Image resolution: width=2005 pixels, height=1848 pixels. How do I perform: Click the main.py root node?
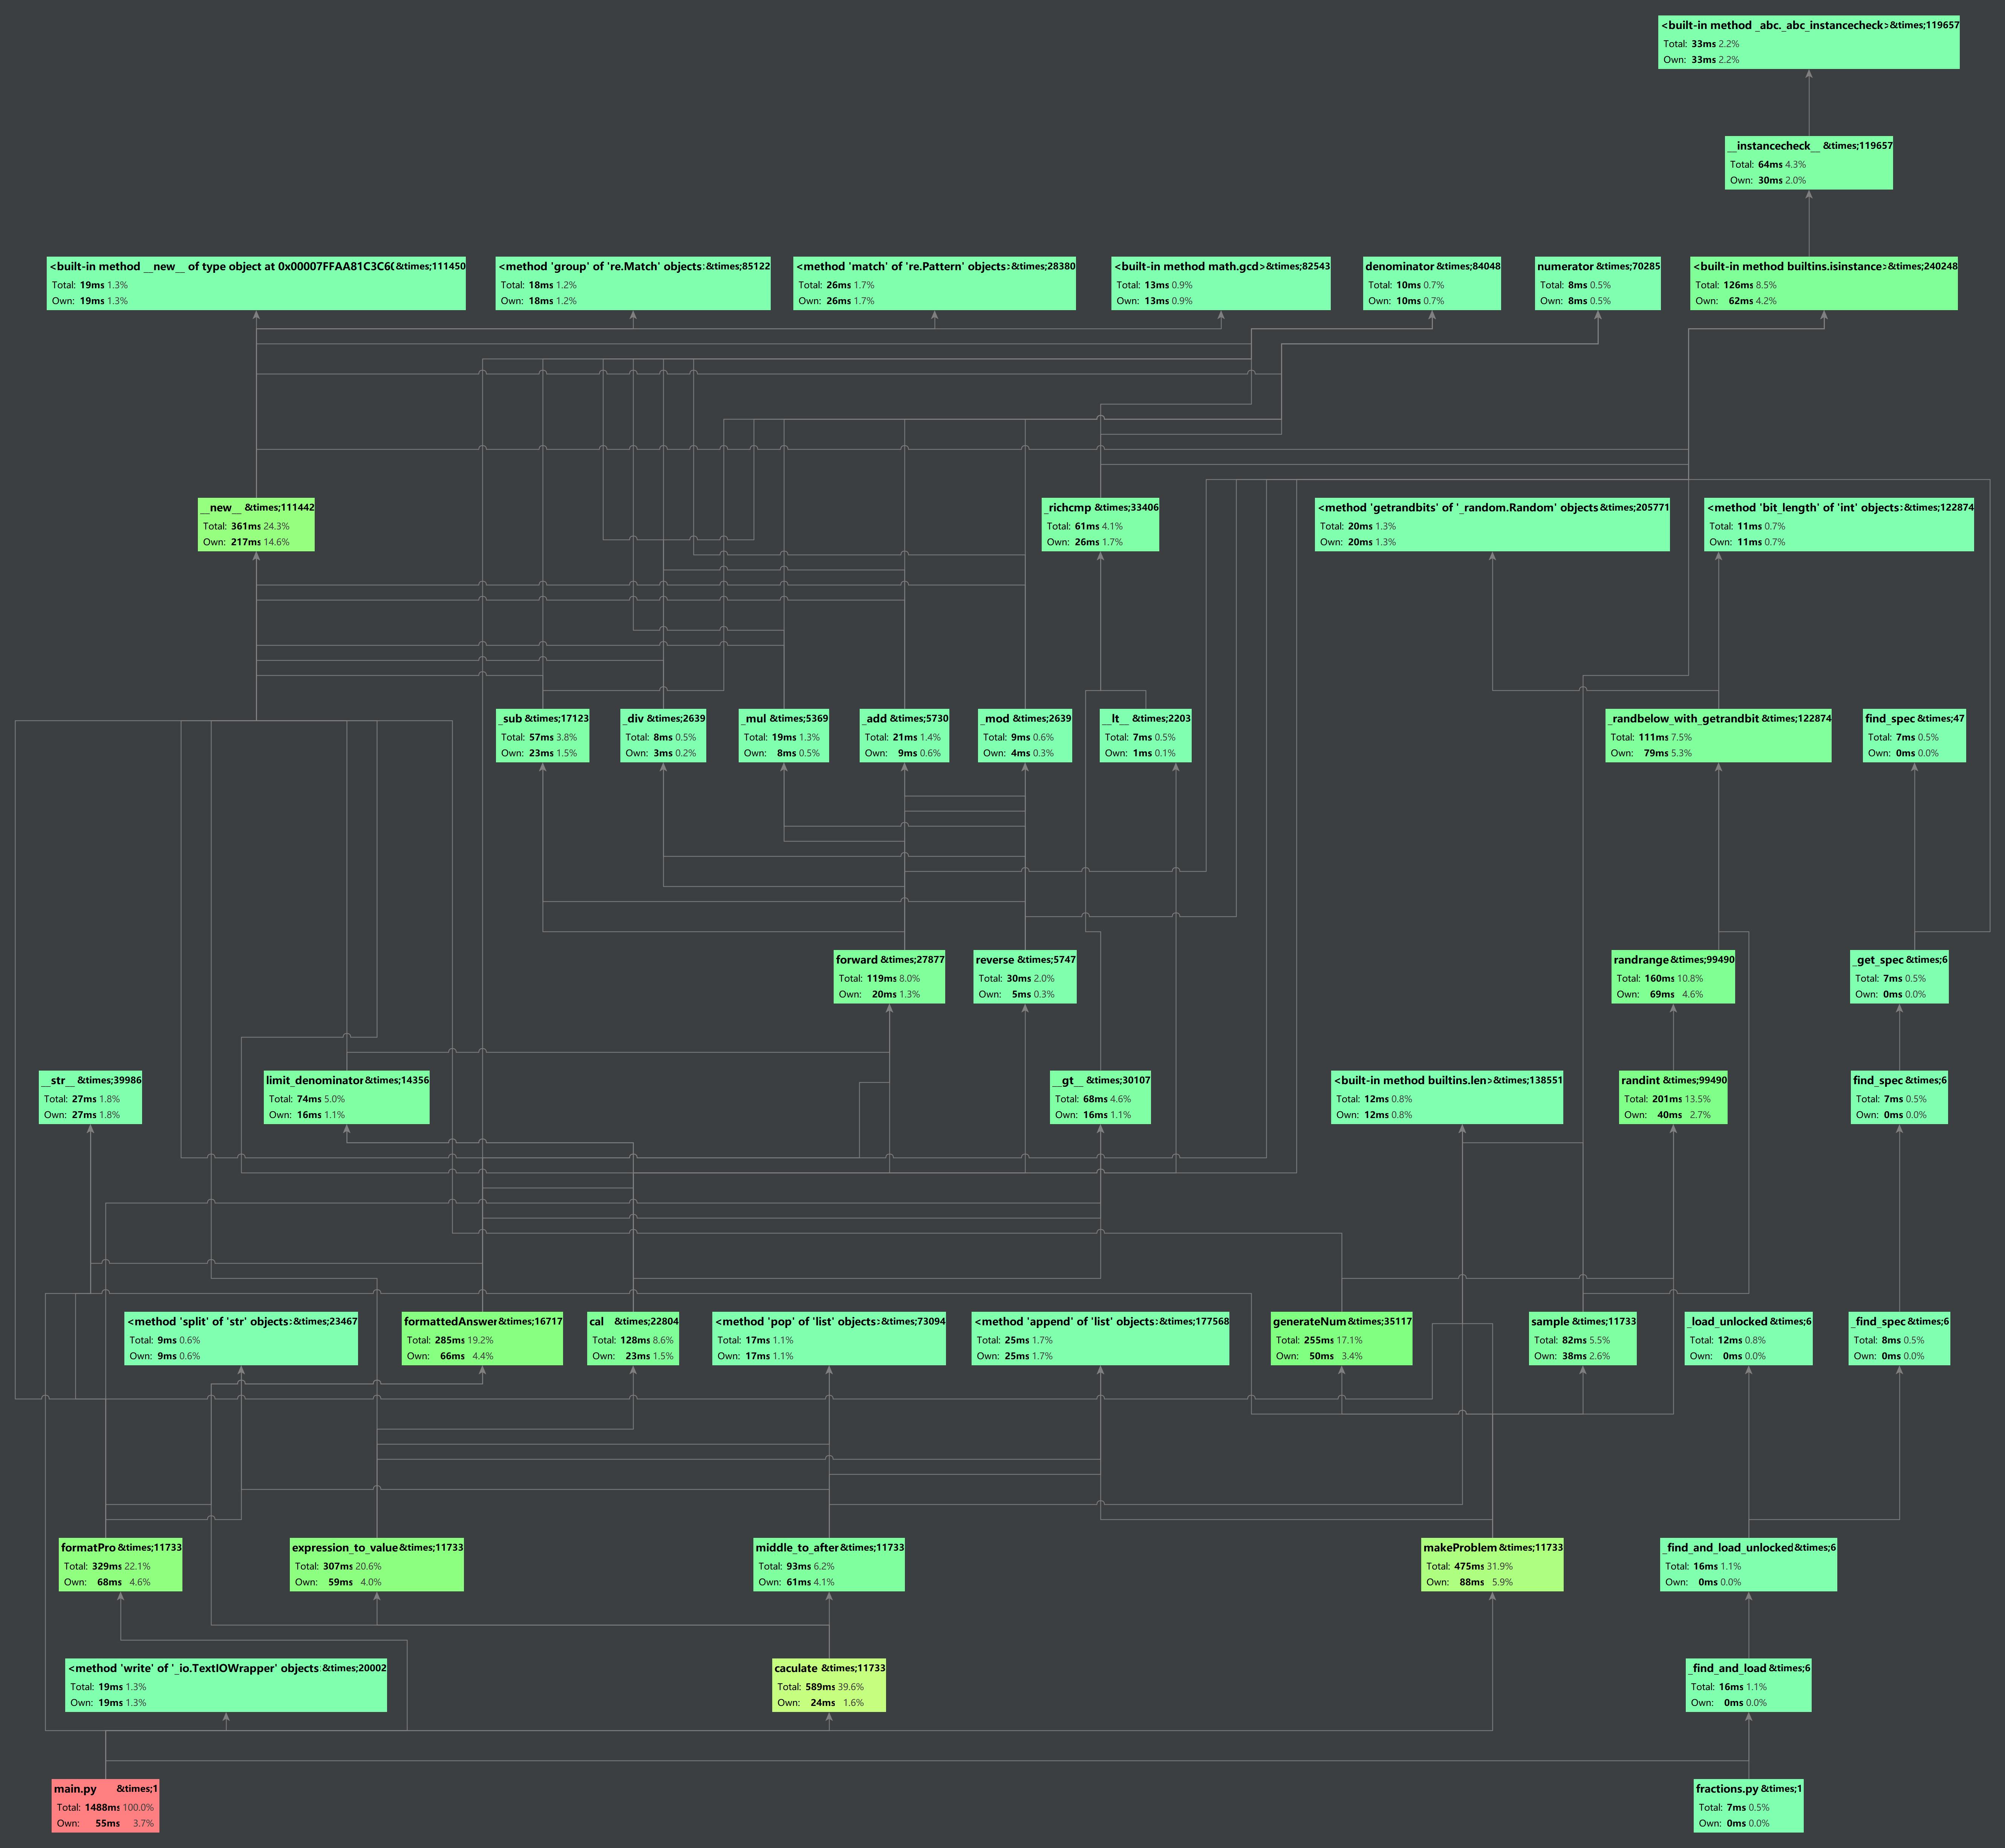click(x=105, y=1805)
